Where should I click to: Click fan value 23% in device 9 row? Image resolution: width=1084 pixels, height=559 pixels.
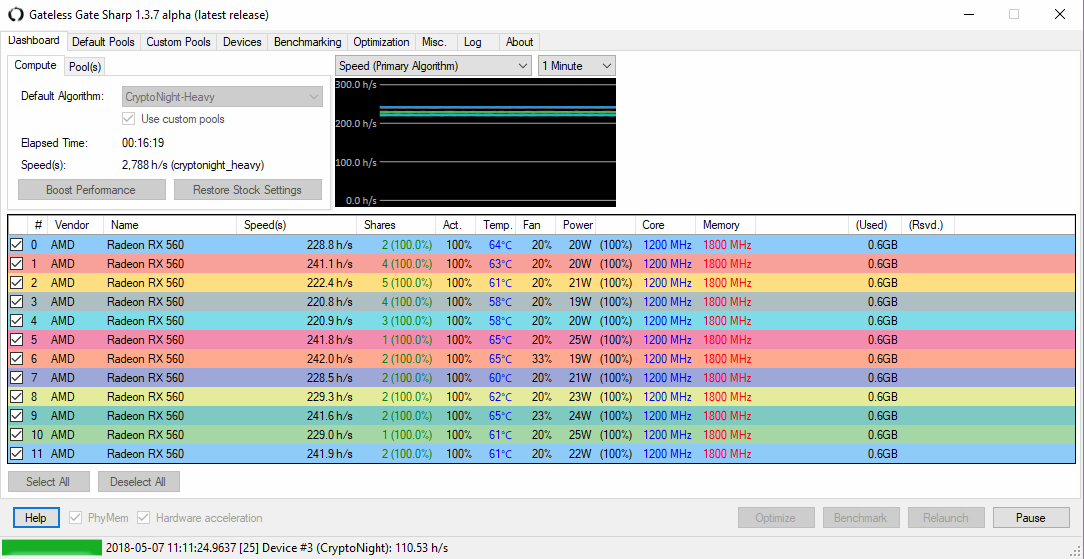(541, 416)
